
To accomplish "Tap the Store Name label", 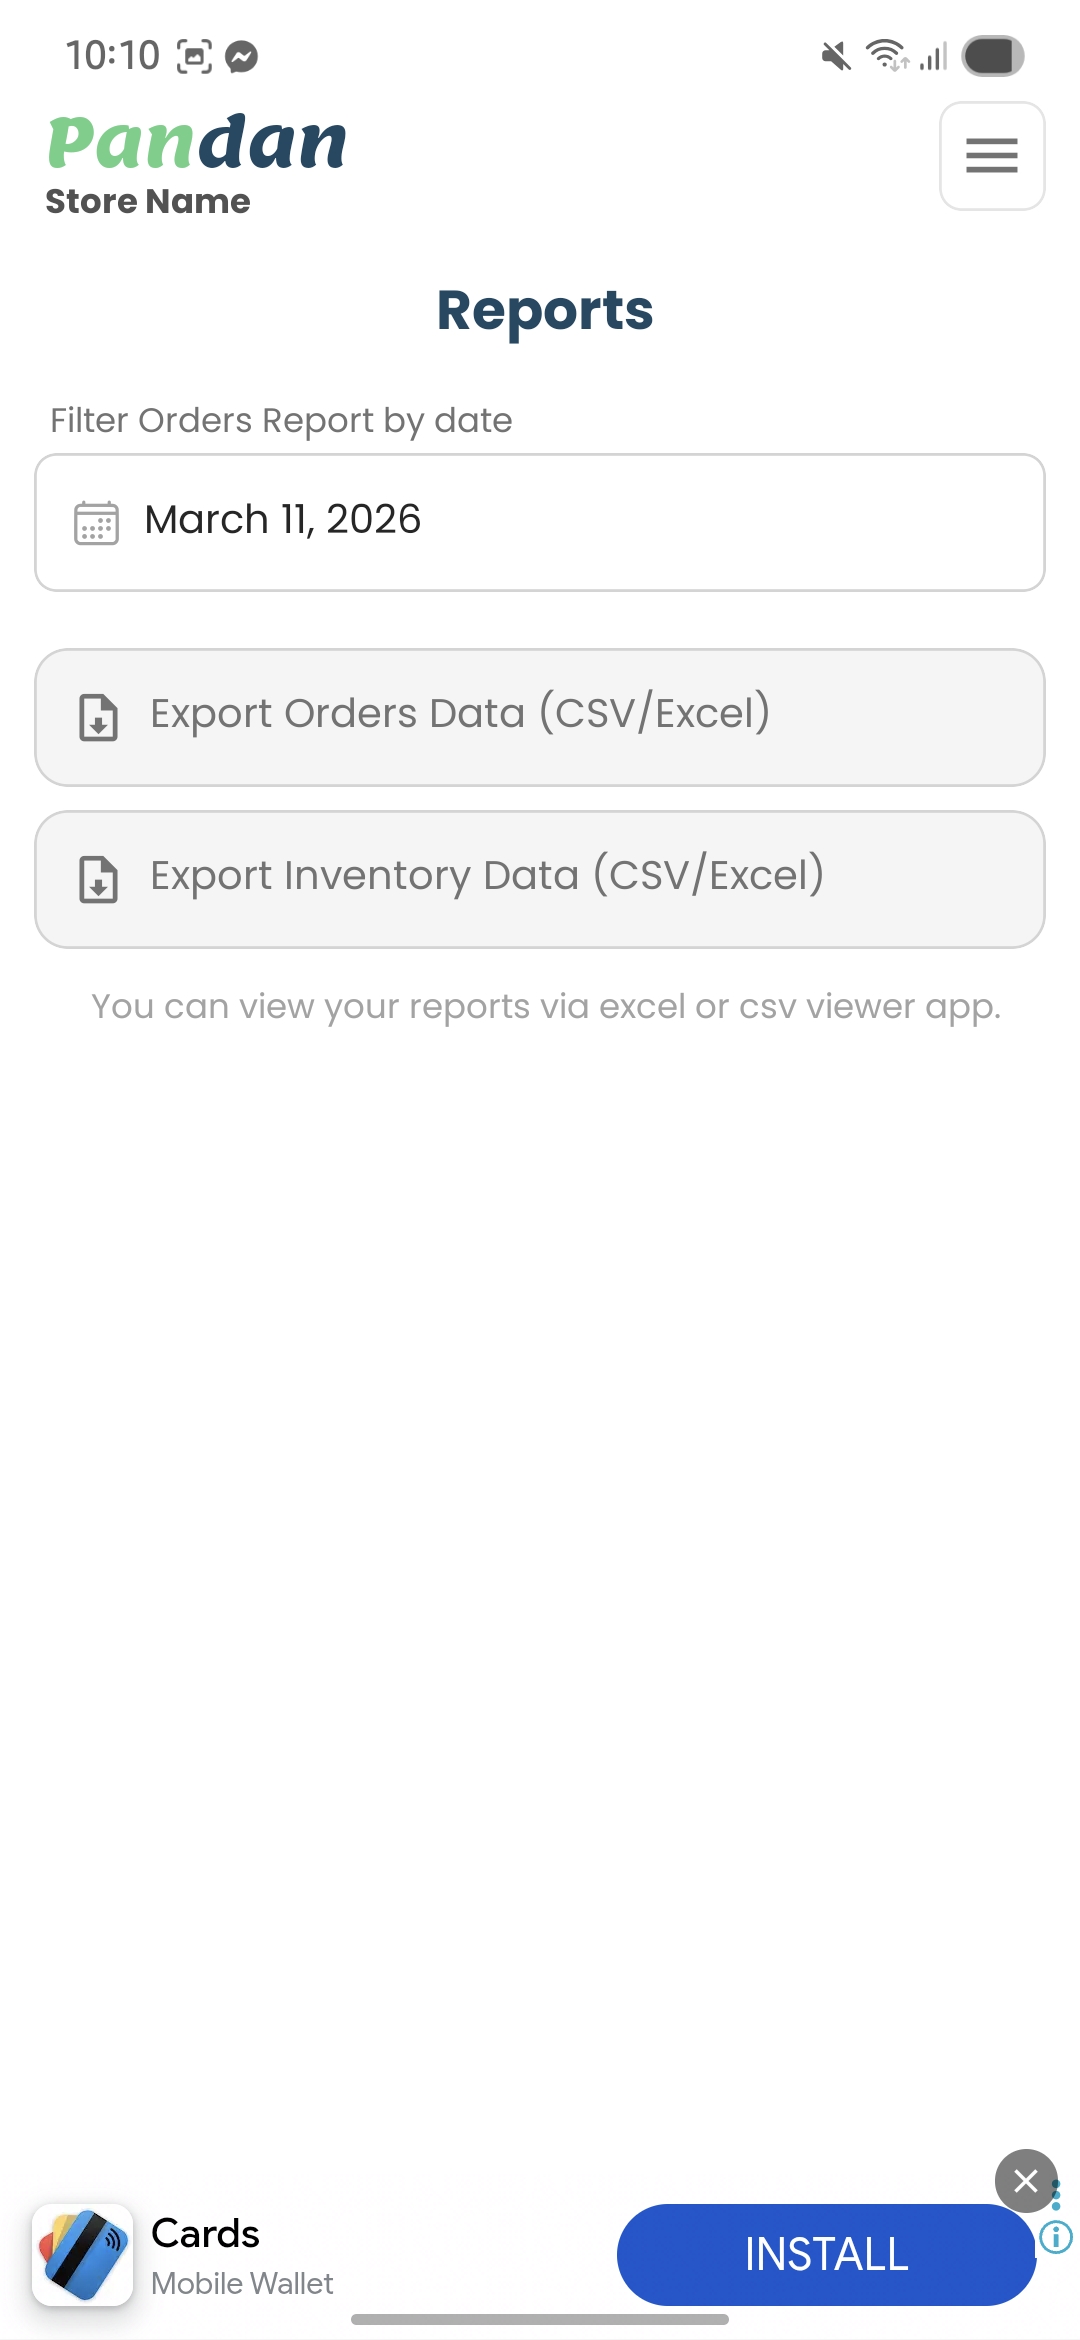I will click(x=148, y=202).
